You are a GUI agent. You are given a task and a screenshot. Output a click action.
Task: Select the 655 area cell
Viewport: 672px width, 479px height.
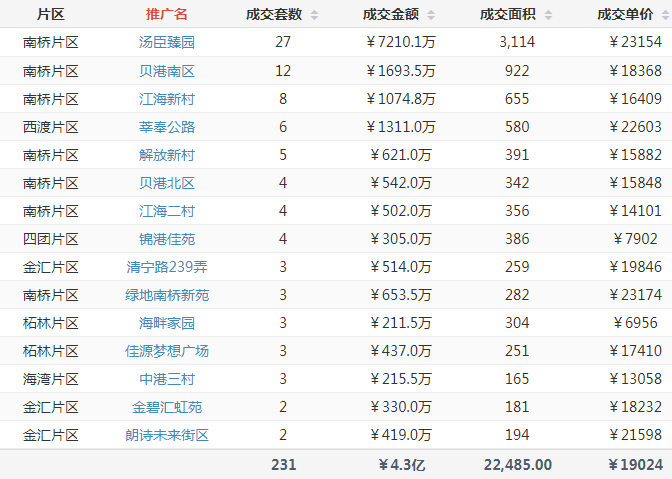coord(517,99)
